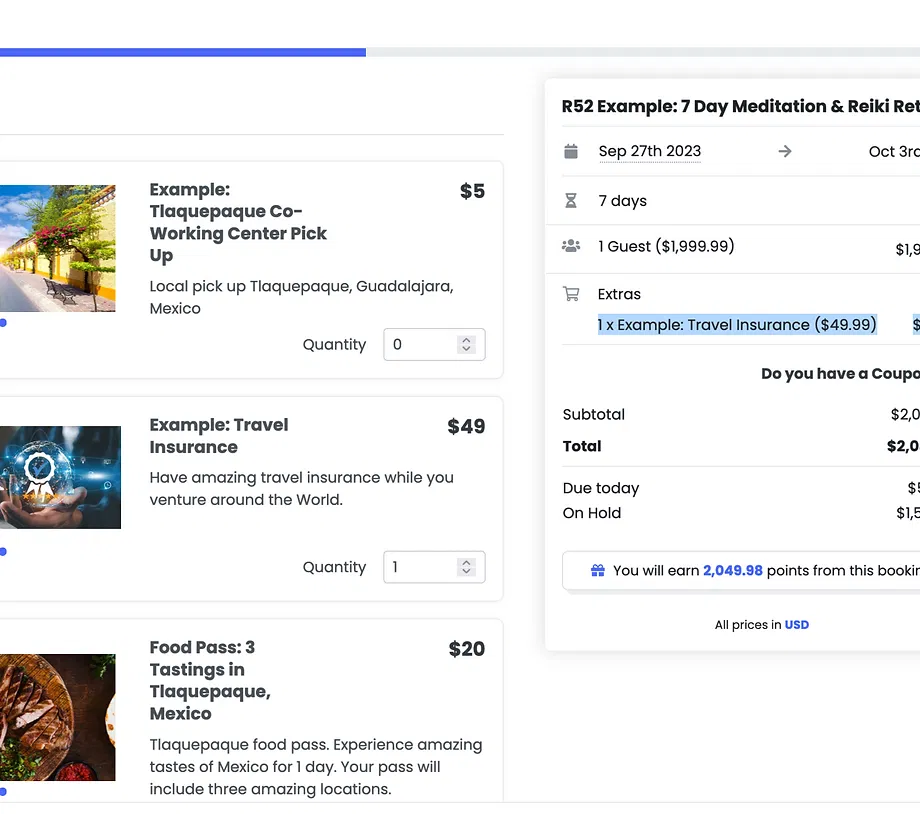Click the arrow icon between the dates
The width and height of the screenshot is (920, 814).
(x=785, y=151)
